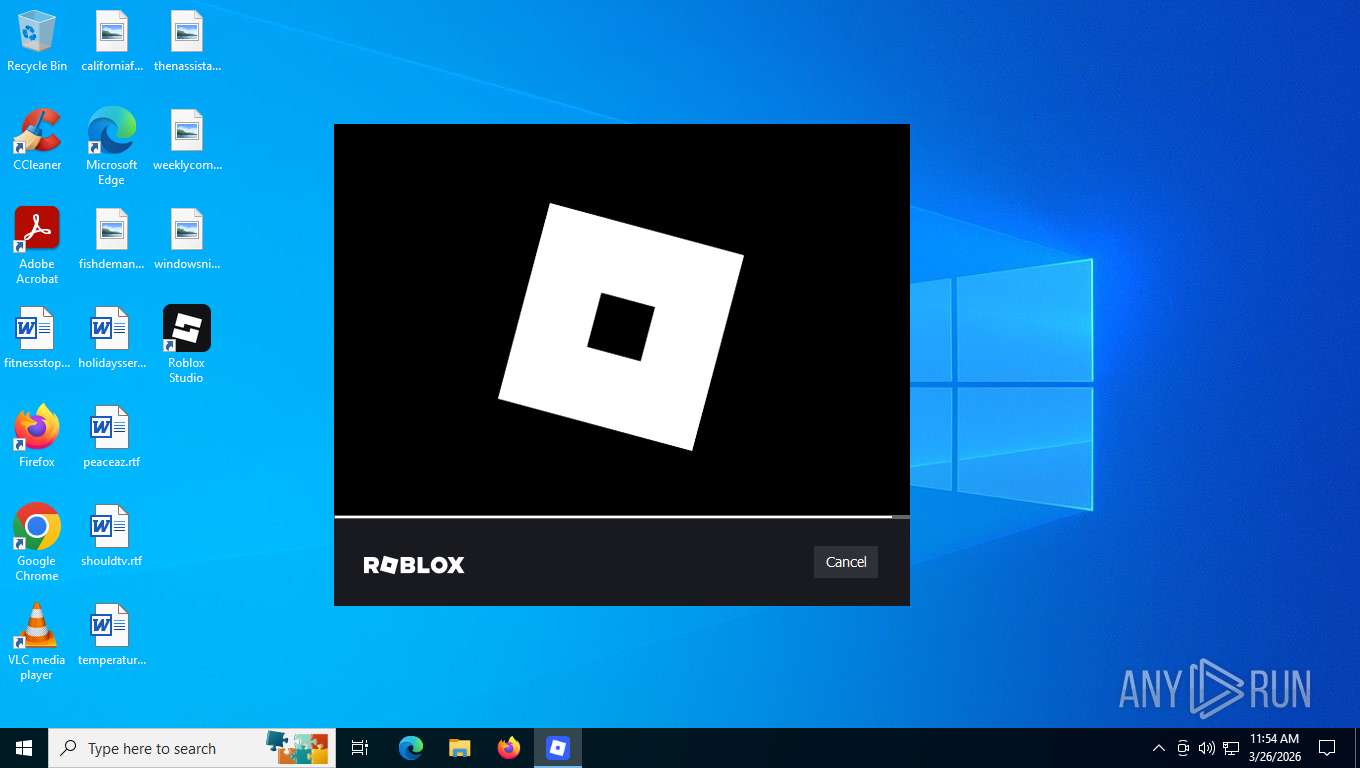Open the clock showing 11:54 AM
The image size is (1360, 768).
point(1275,748)
